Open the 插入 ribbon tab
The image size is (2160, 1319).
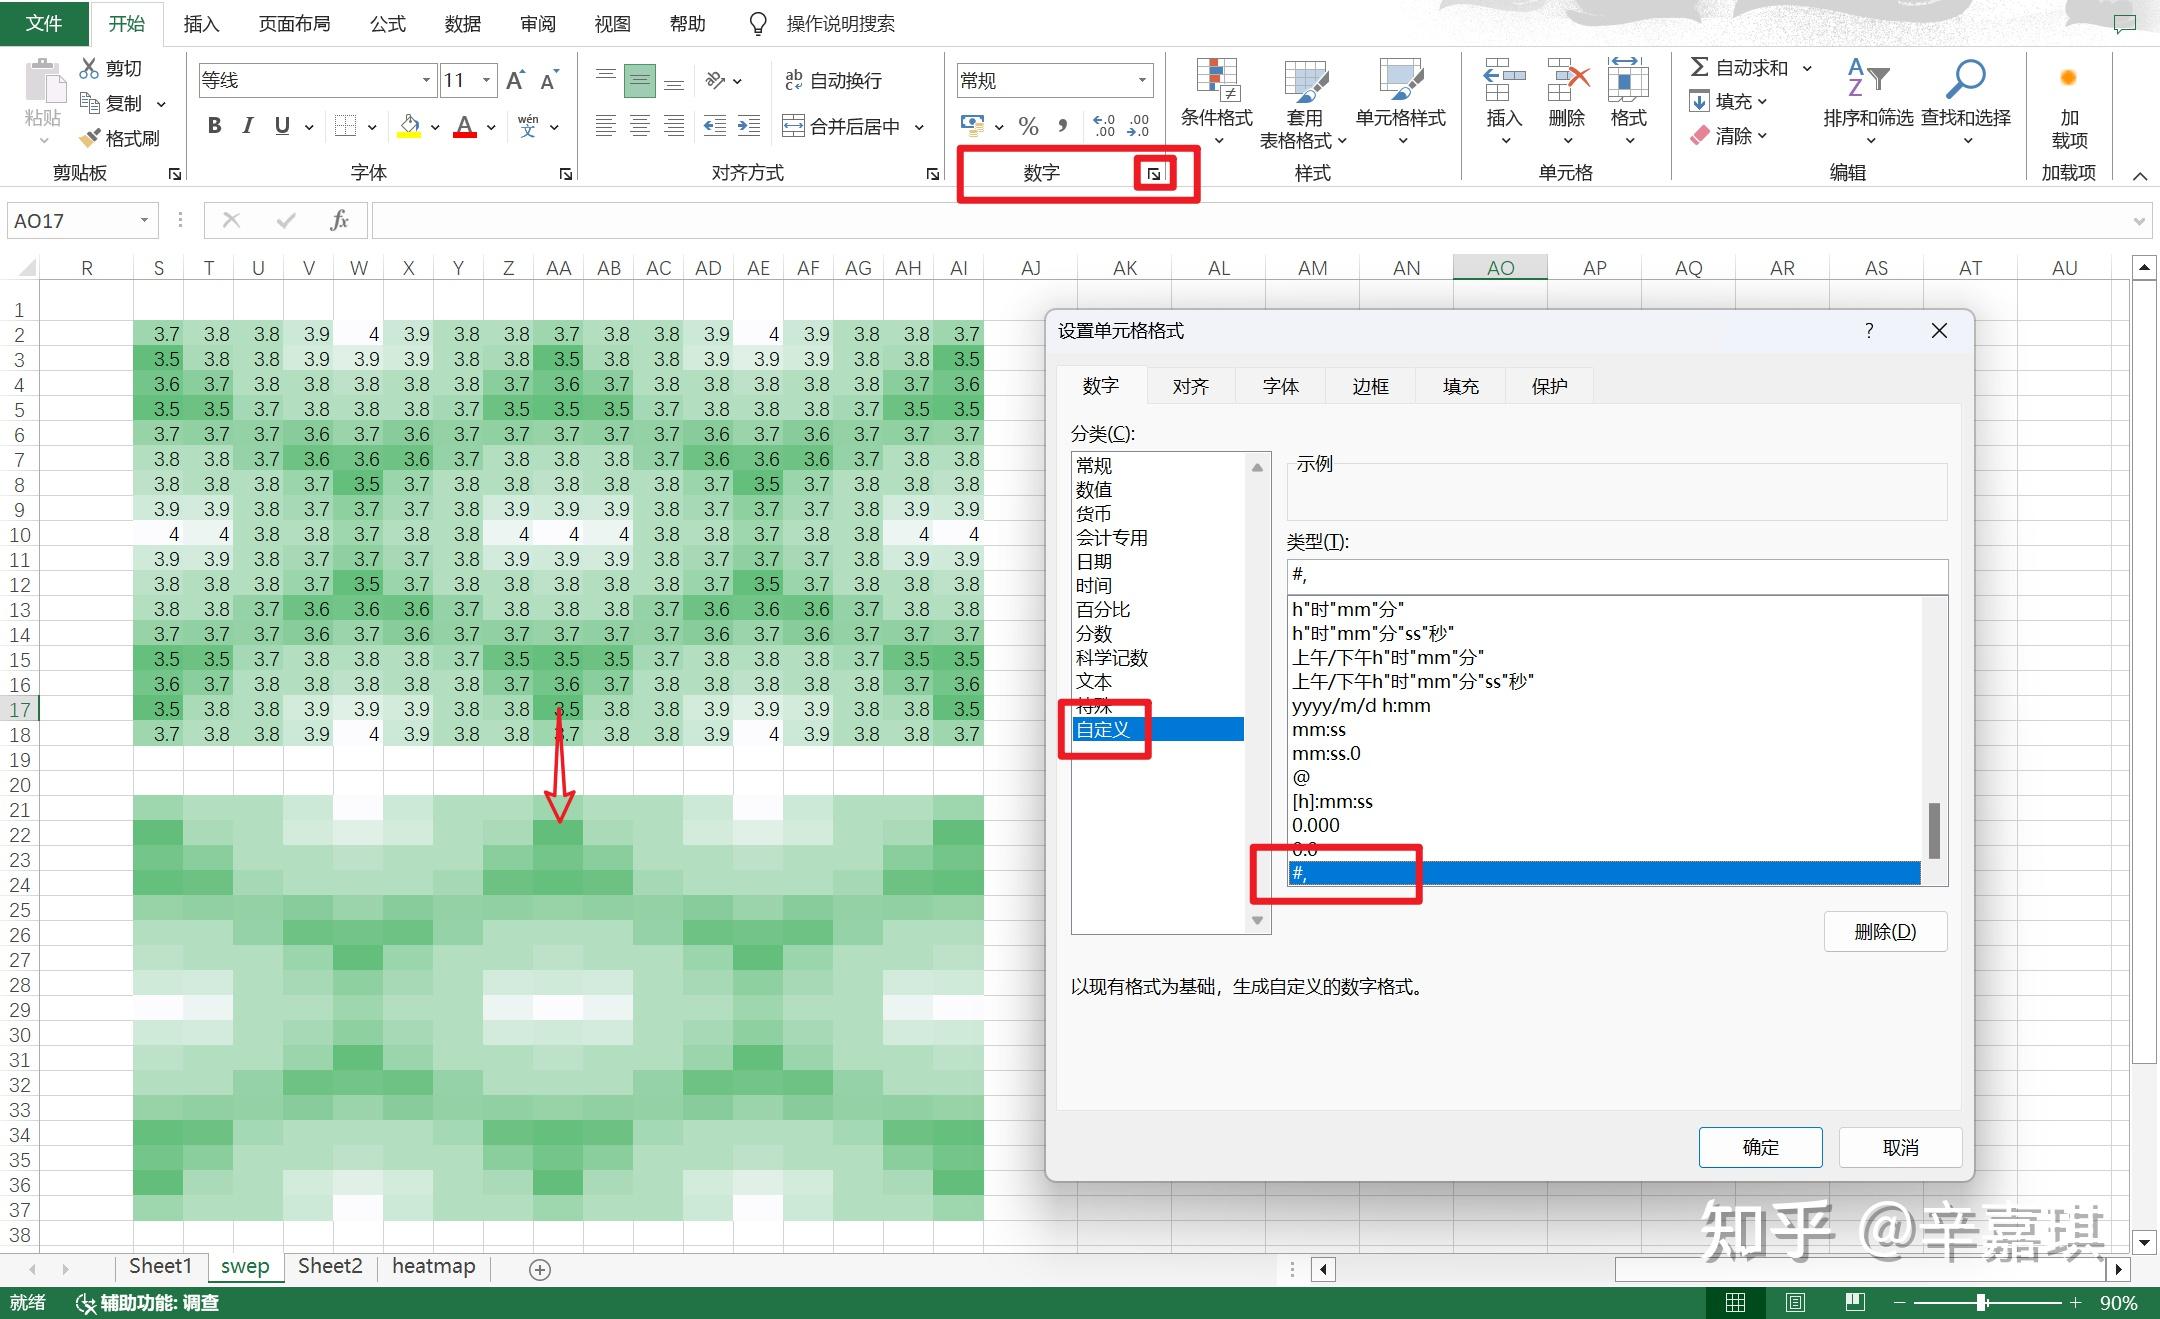point(201,23)
